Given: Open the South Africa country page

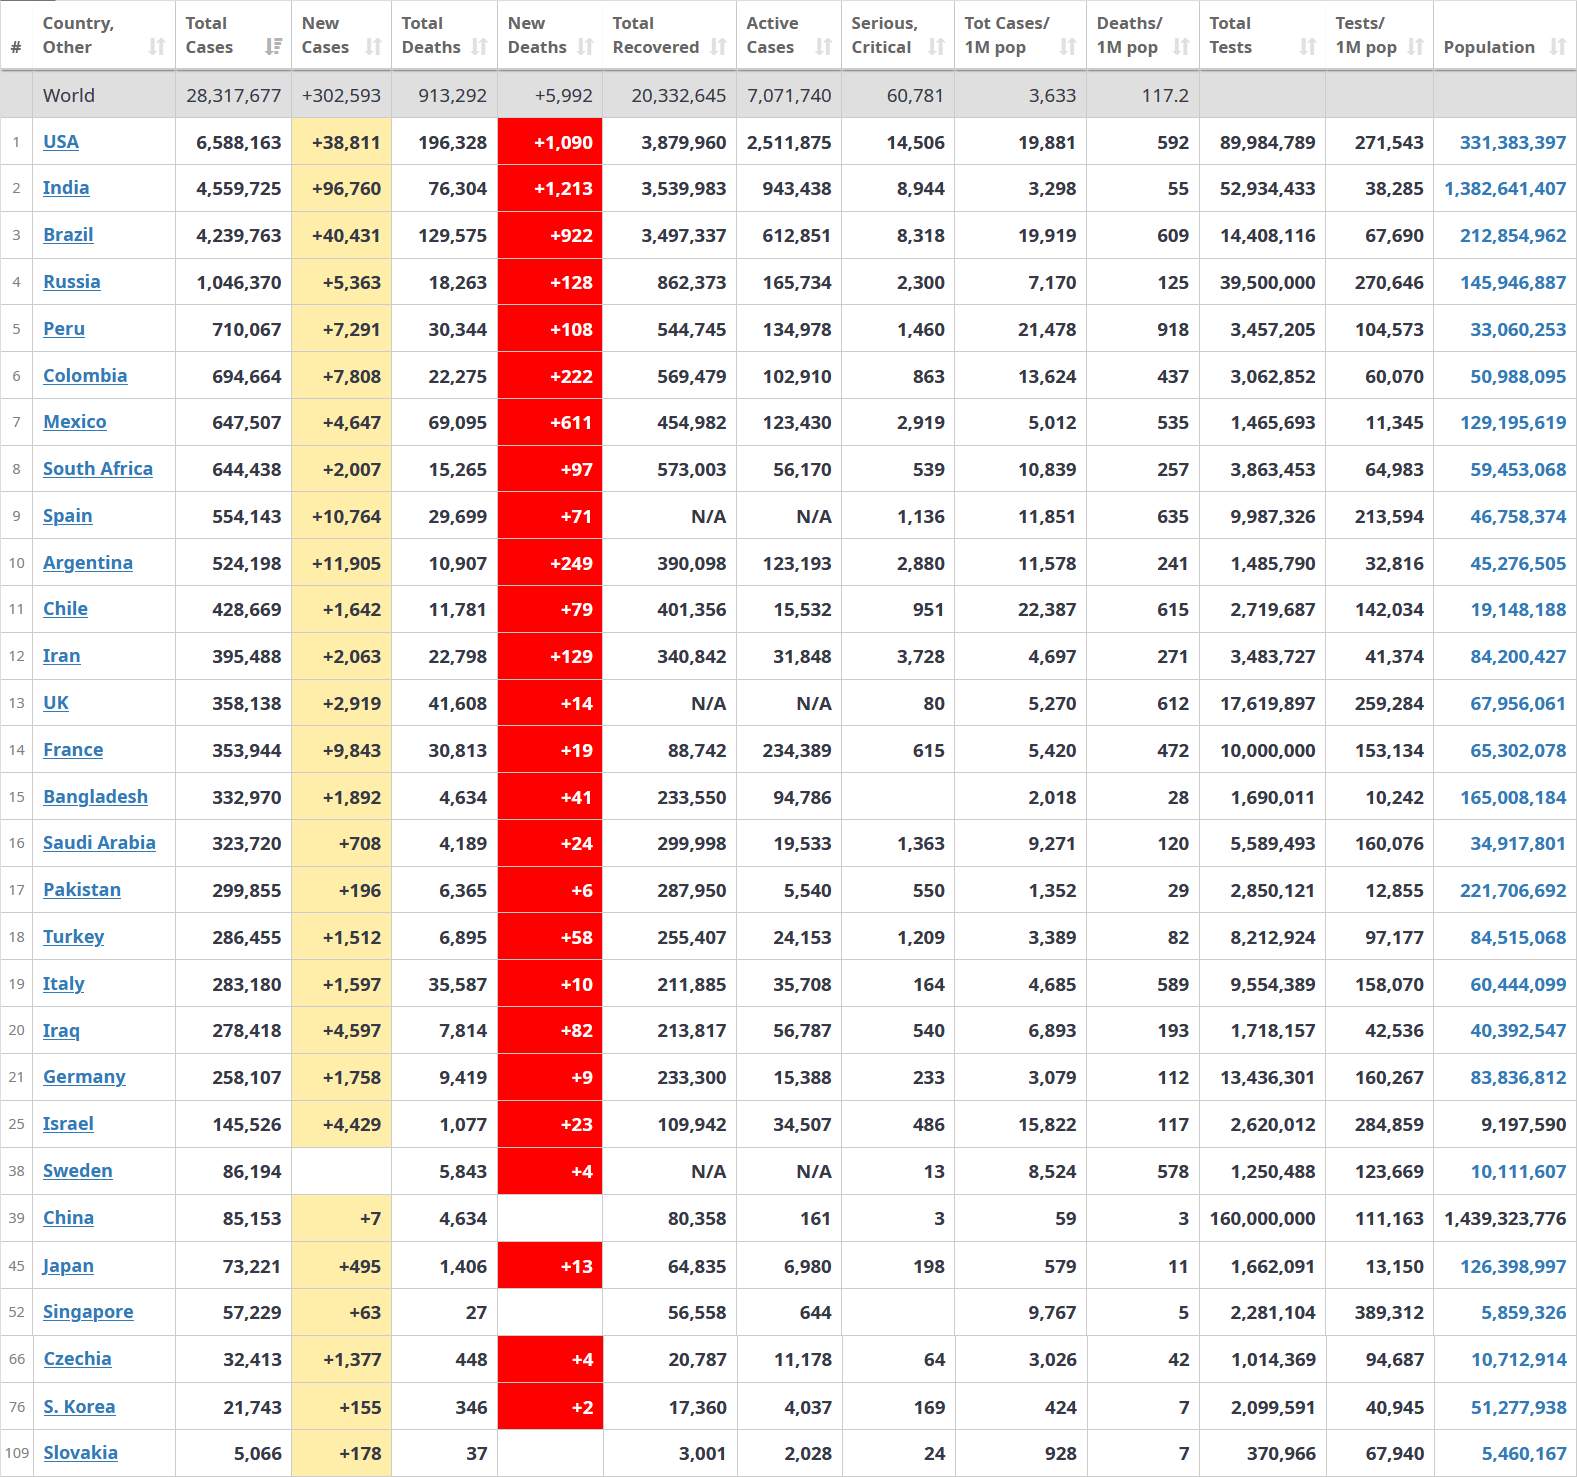Looking at the screenshot, I should coord(98,469).
